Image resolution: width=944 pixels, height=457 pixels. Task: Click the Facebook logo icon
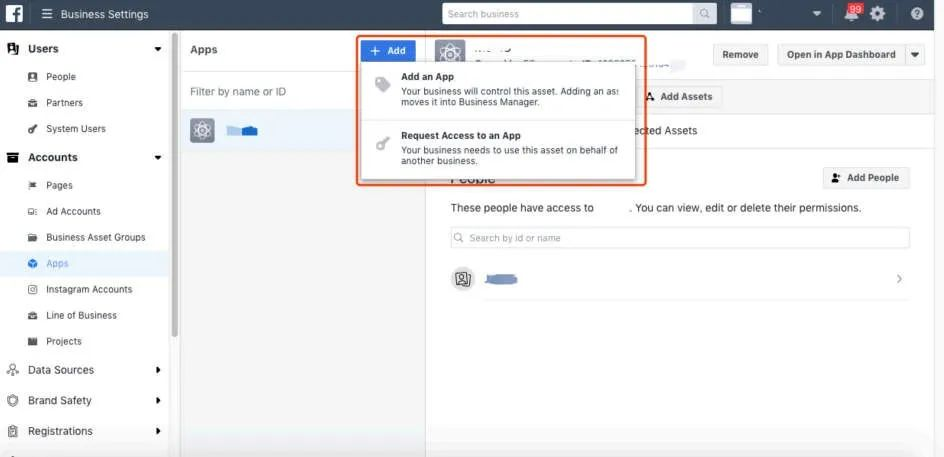click(14, 13)
